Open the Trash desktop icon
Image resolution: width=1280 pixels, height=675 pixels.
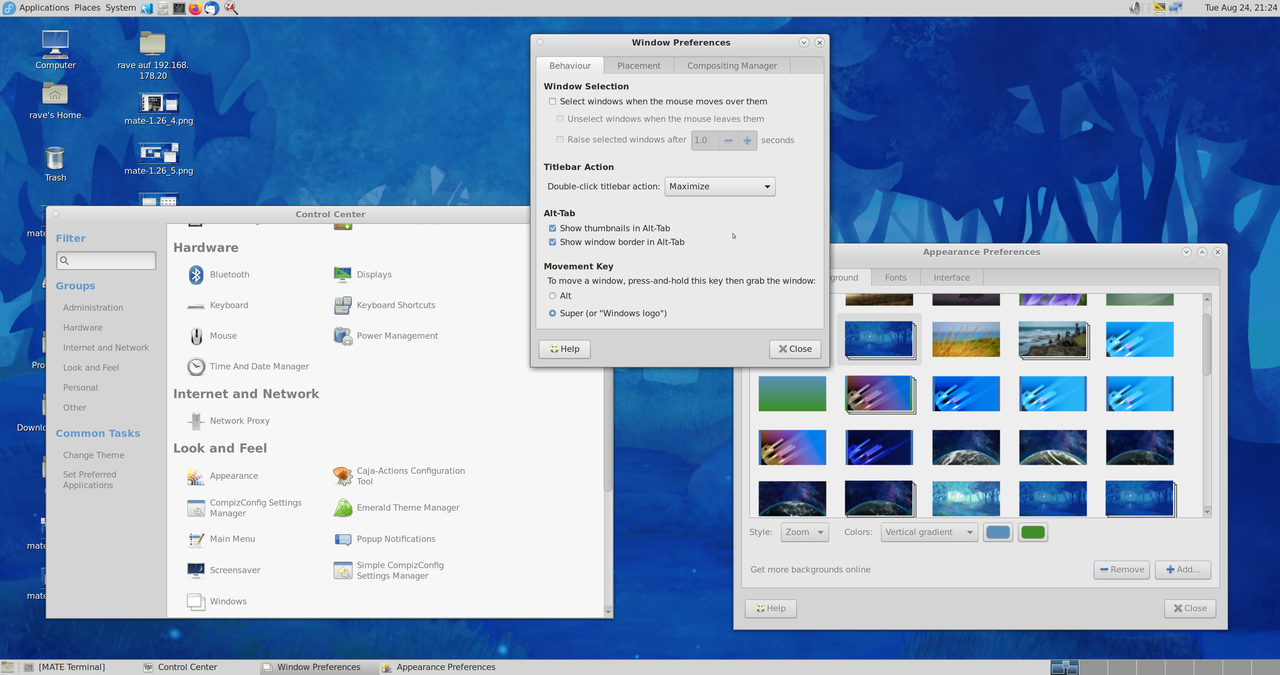55,160
